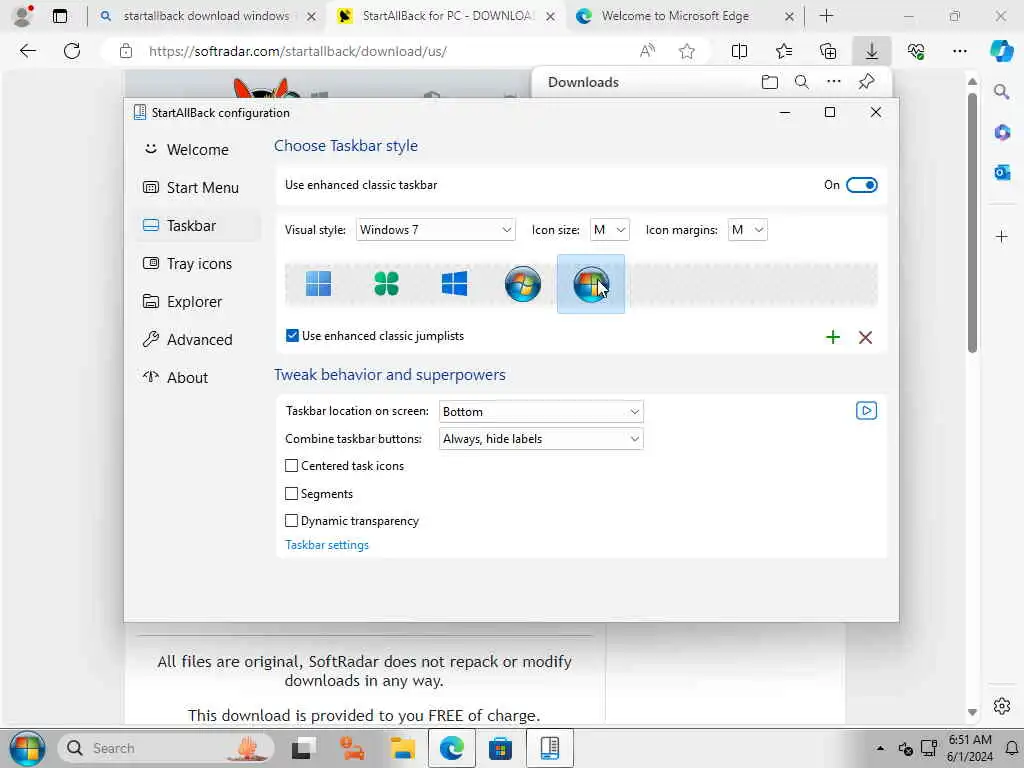Screen dimensions: 1024x768
Task: Open Edge sidebar settings gear
Action: coord(1002,706)
